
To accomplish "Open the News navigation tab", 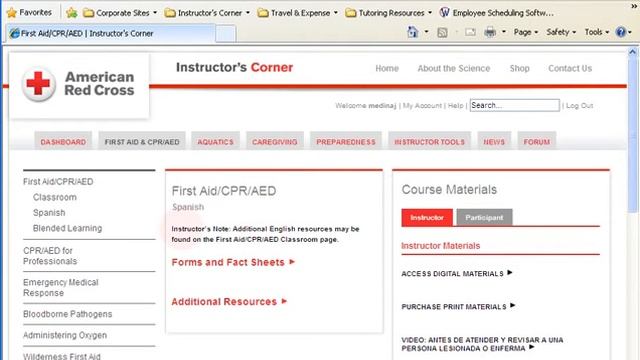I will 494,142.
